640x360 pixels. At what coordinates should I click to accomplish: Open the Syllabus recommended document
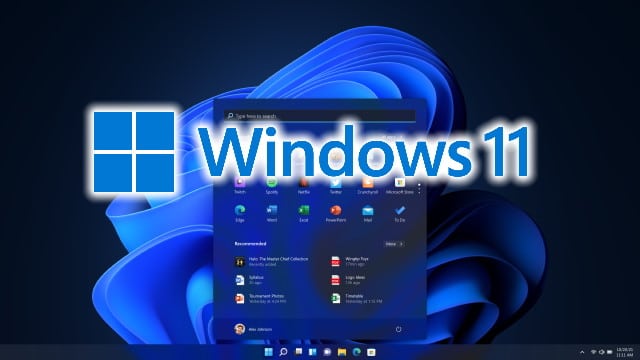[249, 280]
